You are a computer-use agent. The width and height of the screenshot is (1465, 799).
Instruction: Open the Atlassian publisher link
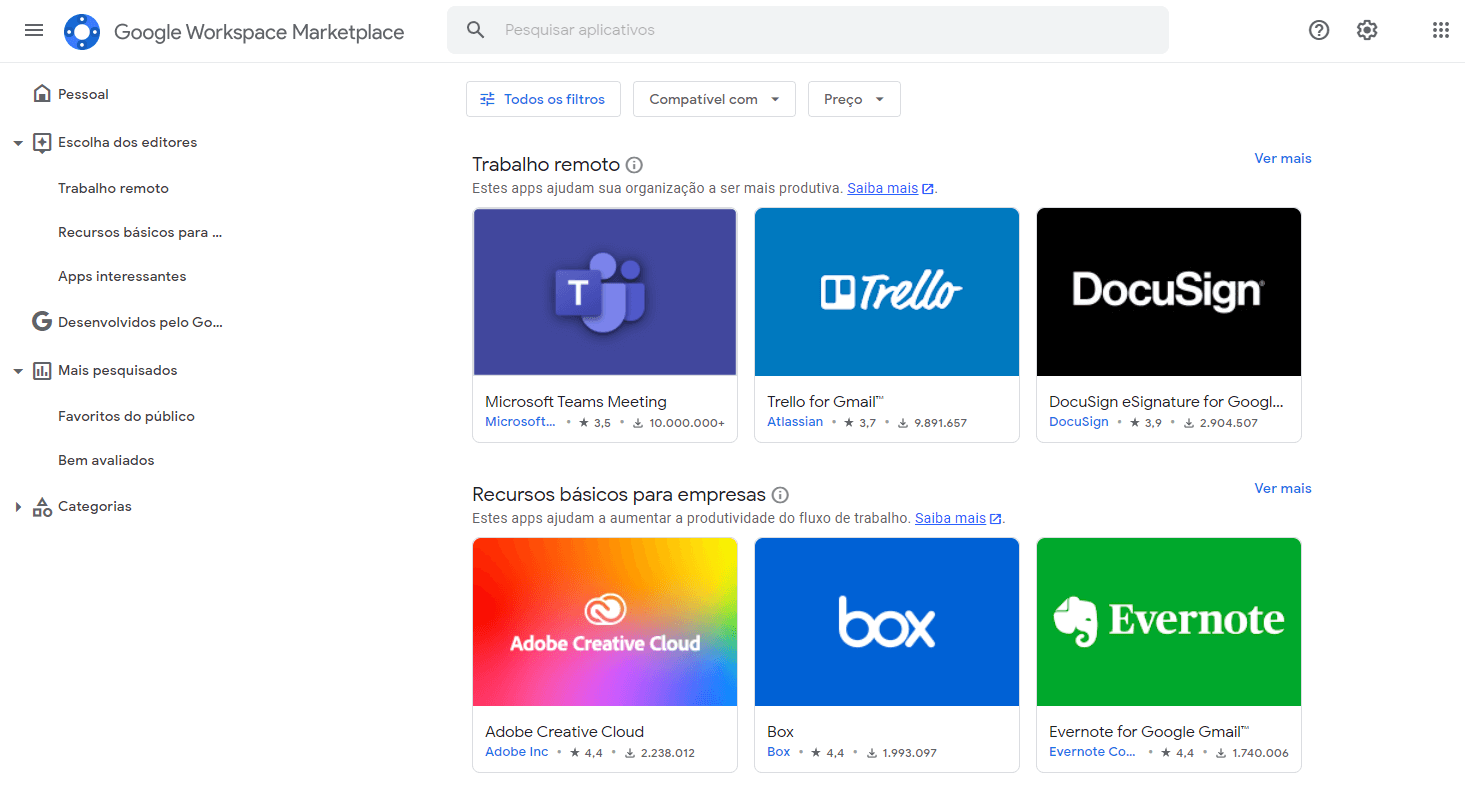pos(795,421)
